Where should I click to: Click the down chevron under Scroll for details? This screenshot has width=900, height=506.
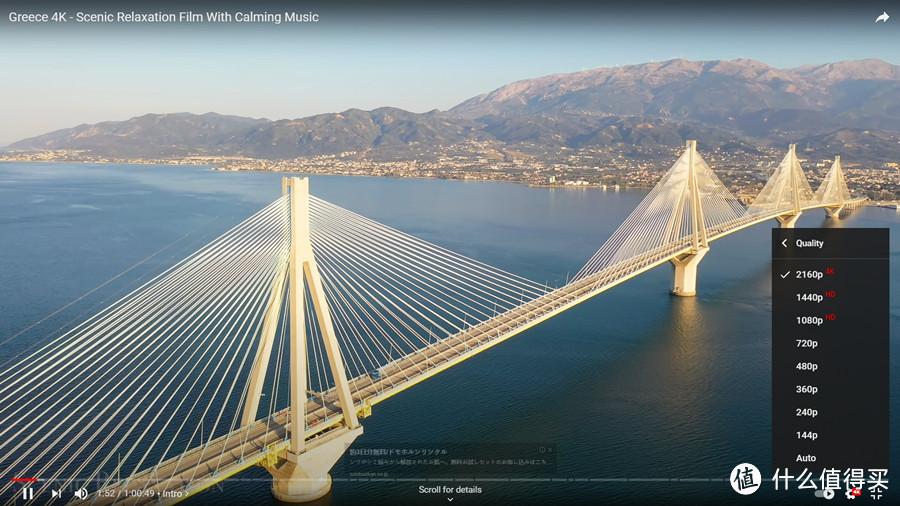pos(450,500)
